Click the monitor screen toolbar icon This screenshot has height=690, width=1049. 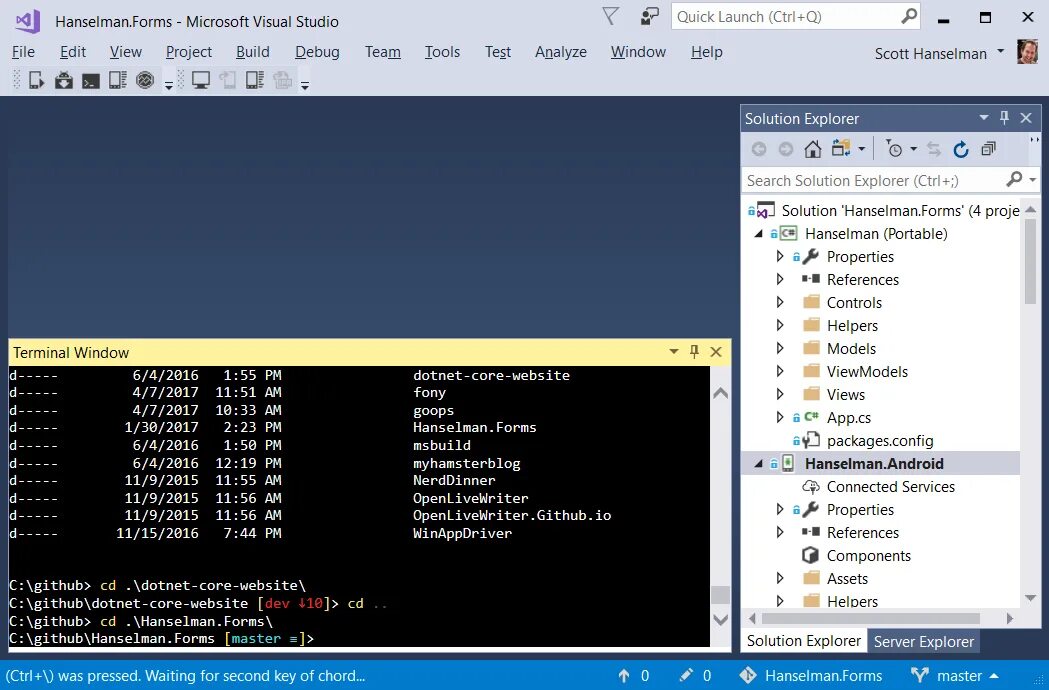point(200,80)
